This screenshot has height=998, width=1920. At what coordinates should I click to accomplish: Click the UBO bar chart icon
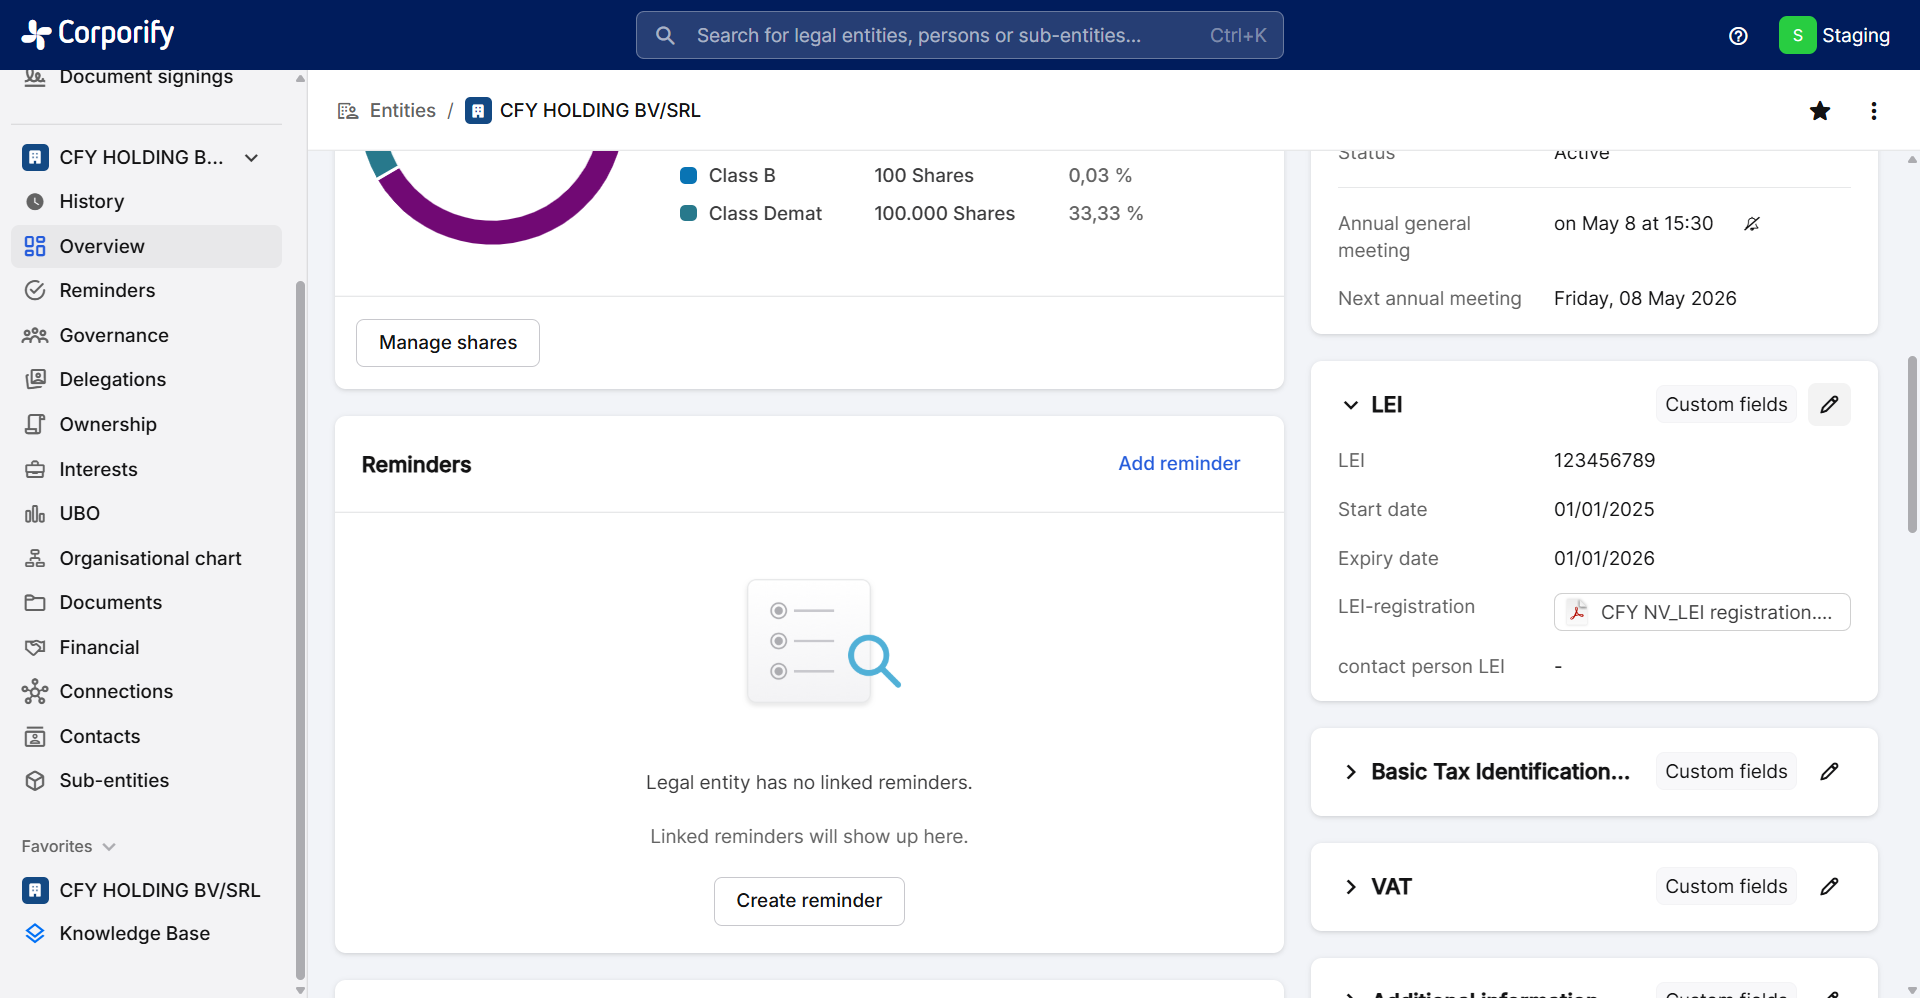(35, 513)
